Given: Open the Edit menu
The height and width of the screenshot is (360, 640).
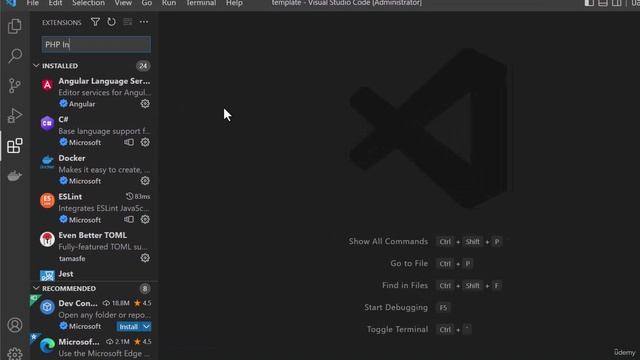Looking at the screenshot, I should 55,3.
